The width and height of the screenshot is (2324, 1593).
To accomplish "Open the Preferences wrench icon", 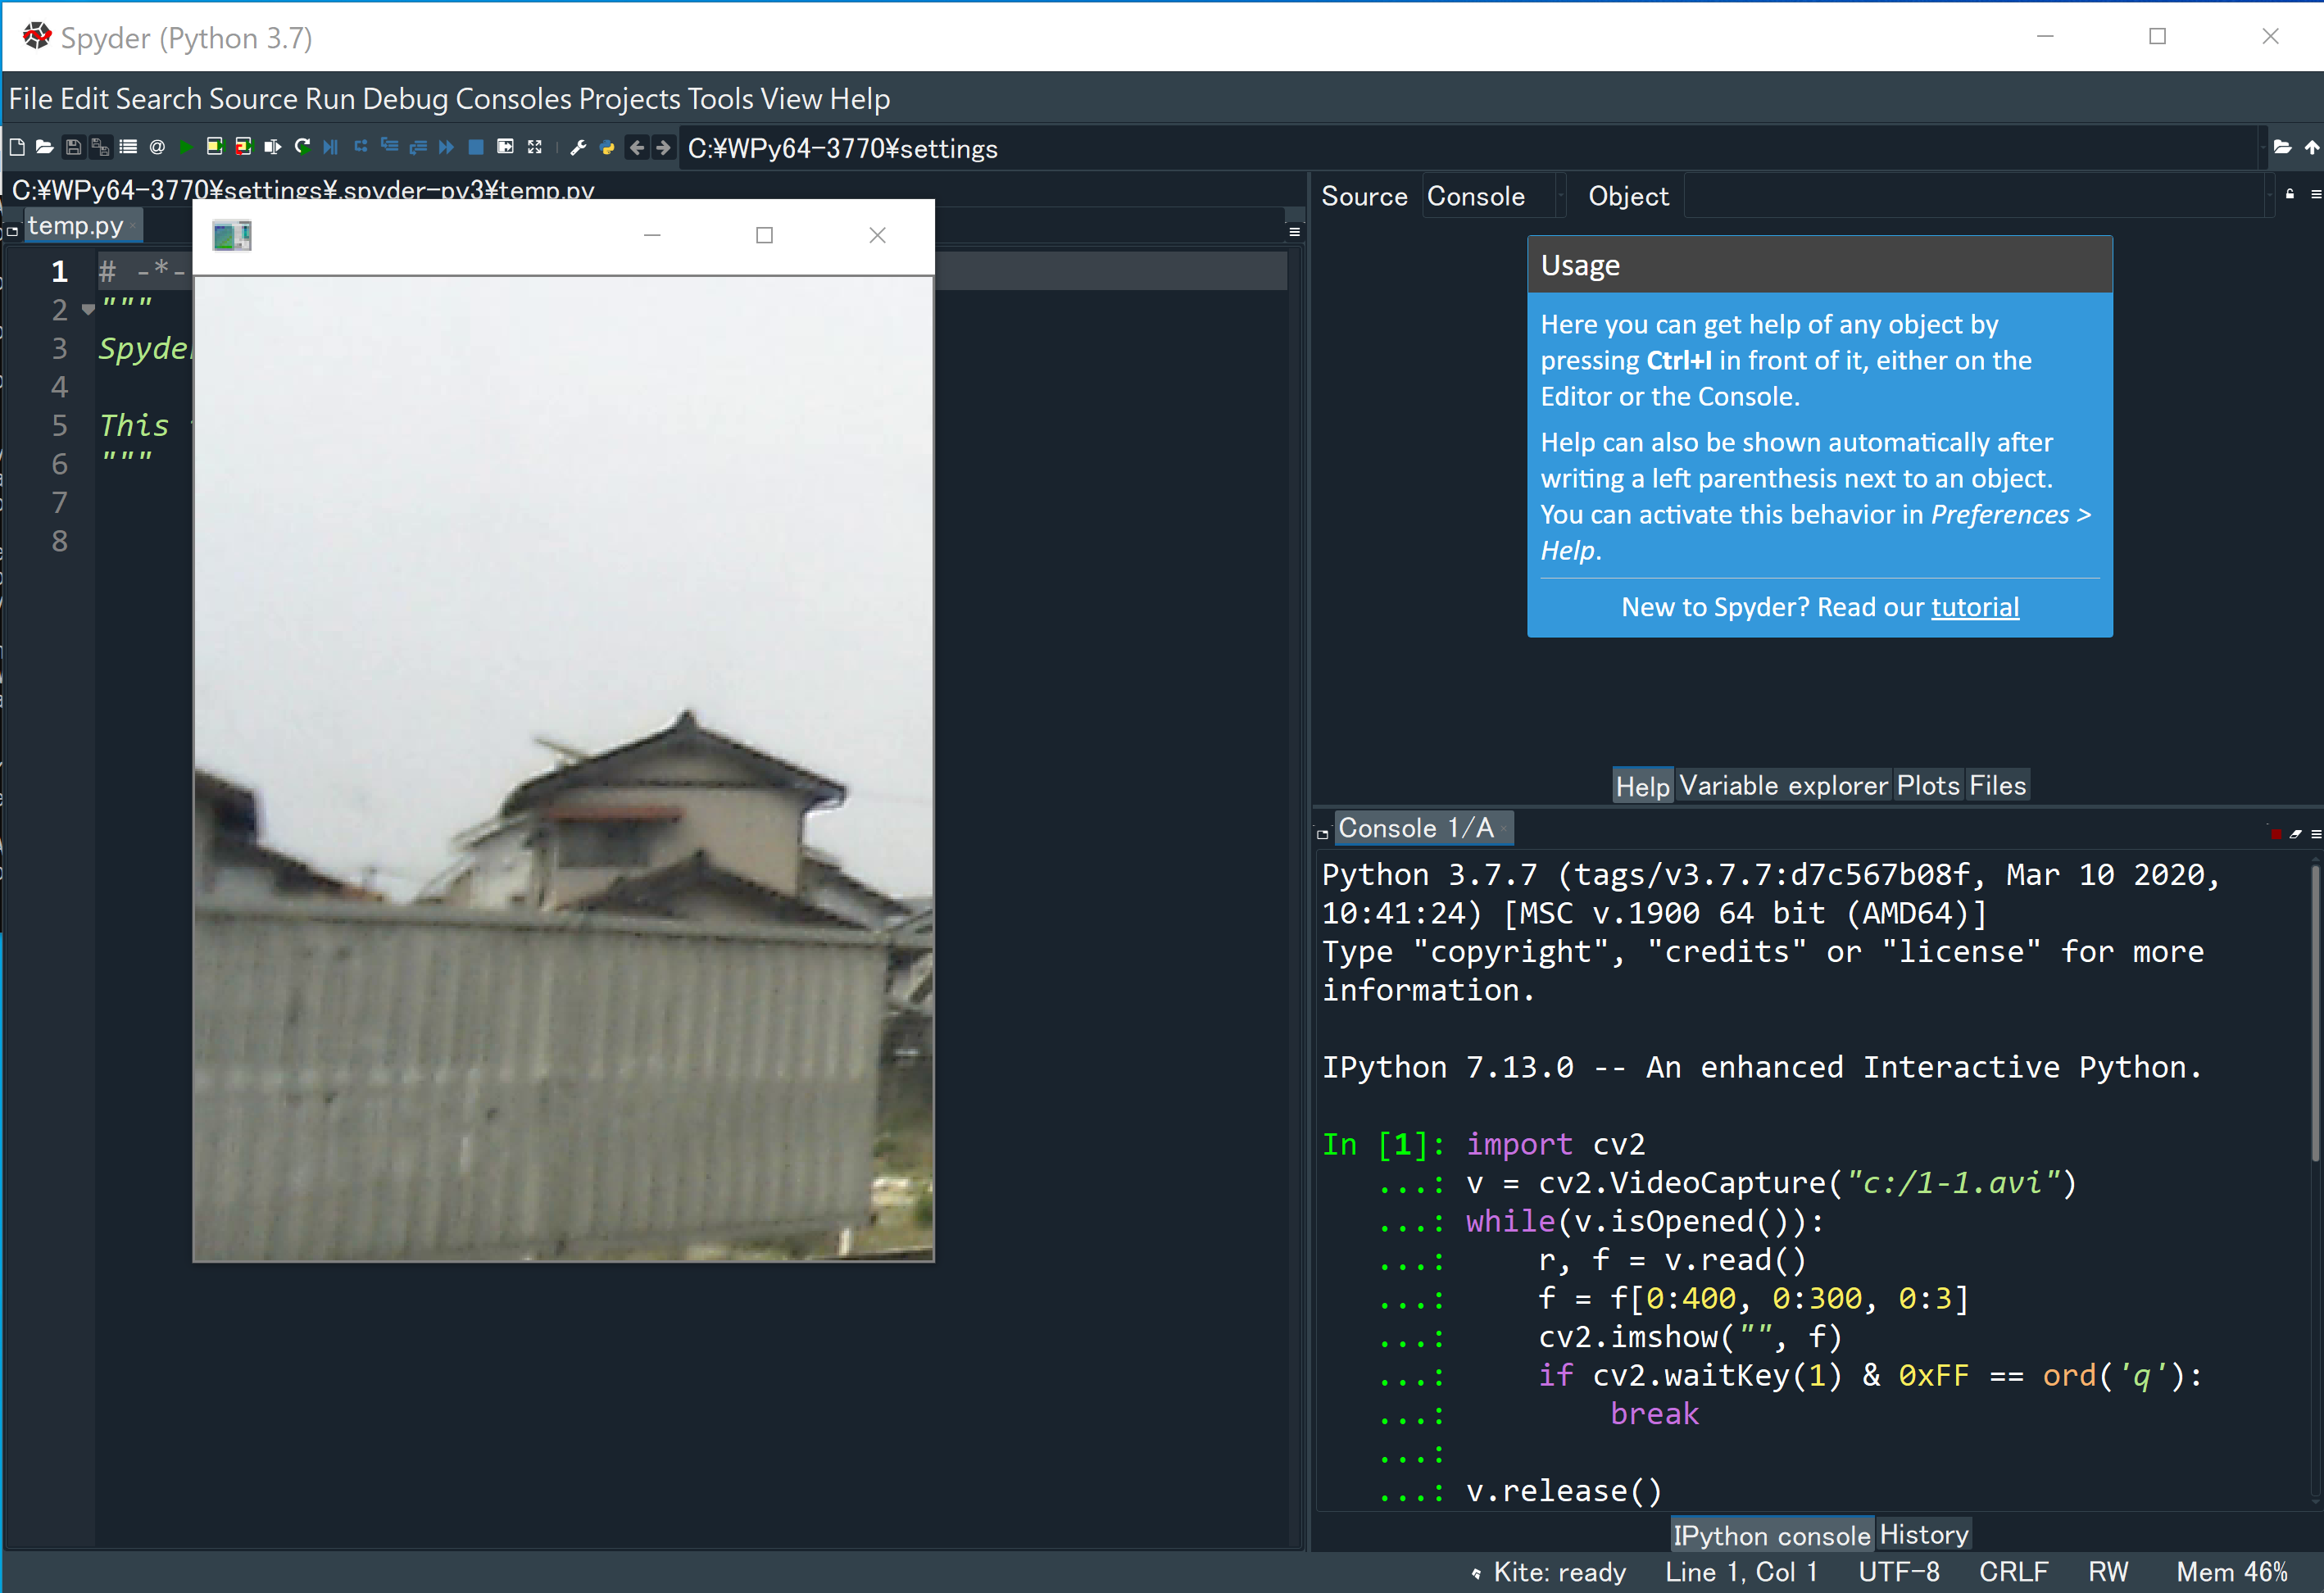I will click(578, 148).
